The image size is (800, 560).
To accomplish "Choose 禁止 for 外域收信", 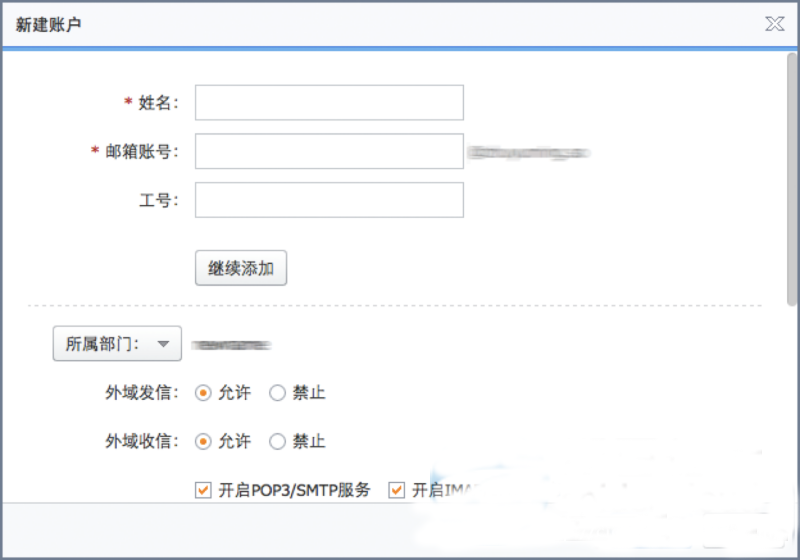I will (x=278, y=441).
